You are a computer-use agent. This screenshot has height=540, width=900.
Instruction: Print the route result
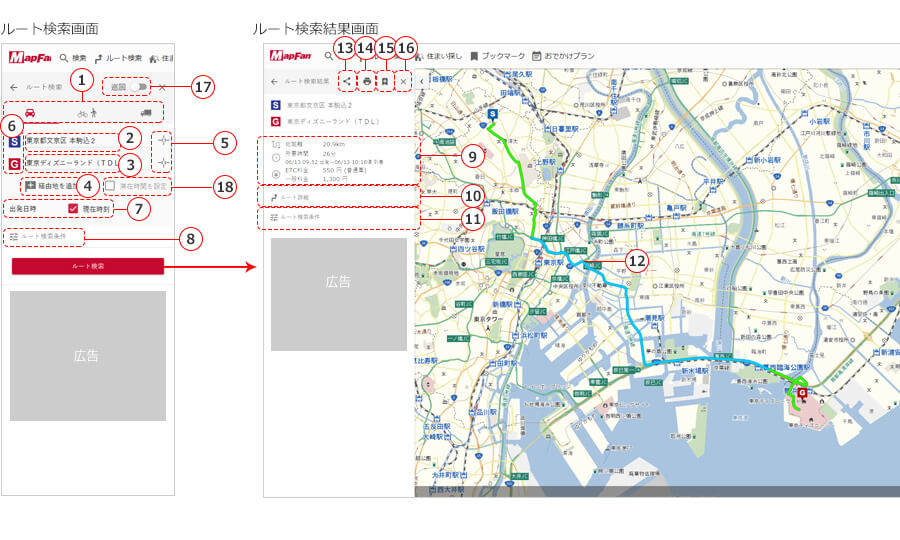click(367, 81)
